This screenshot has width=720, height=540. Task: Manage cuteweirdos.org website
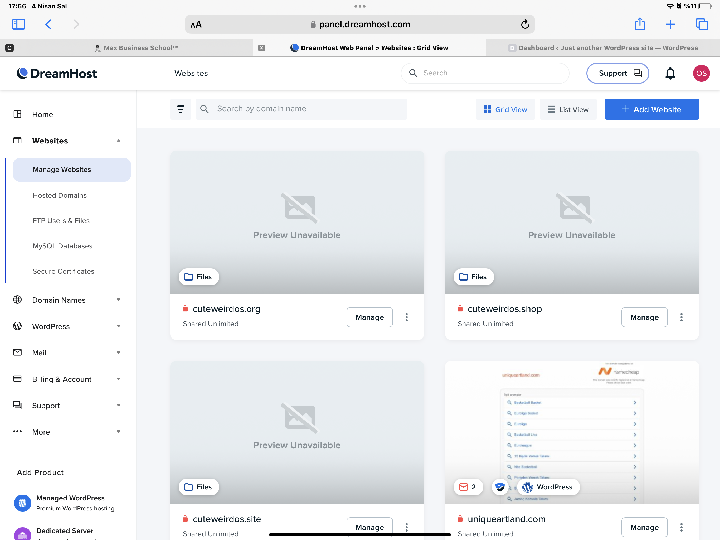click(x=370, y=317)
